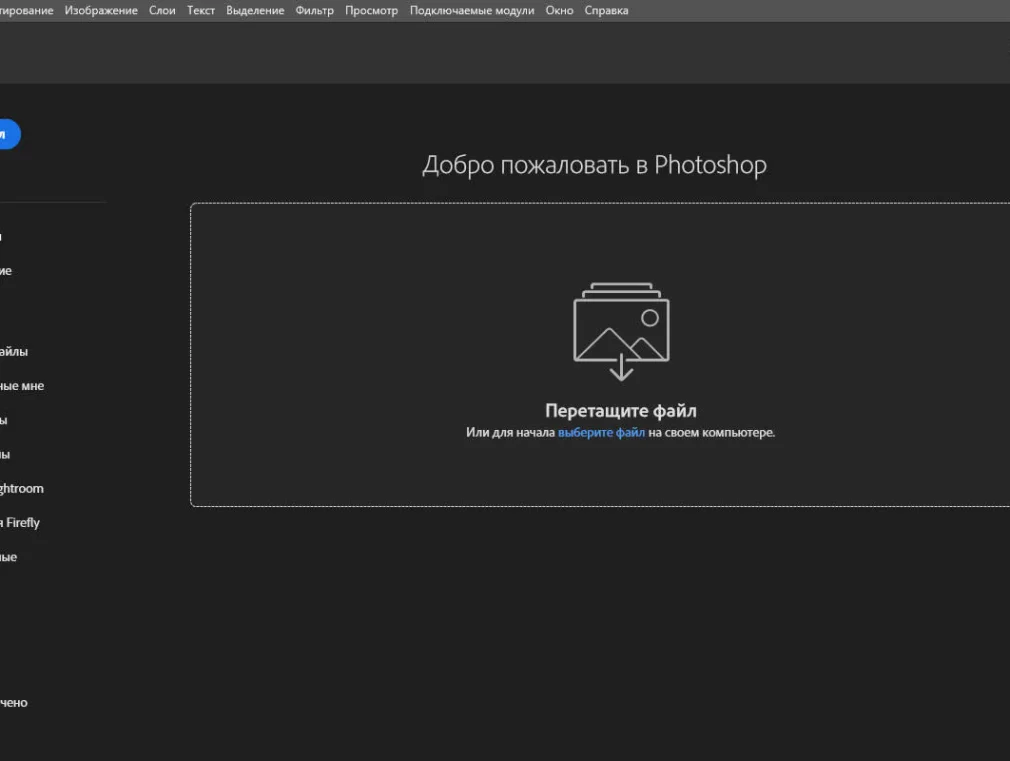Image resolution: width=1010 pixels, height=761 pixels.
Task: Open the partially visible Редактирование menu
Action: click(26, 11)
